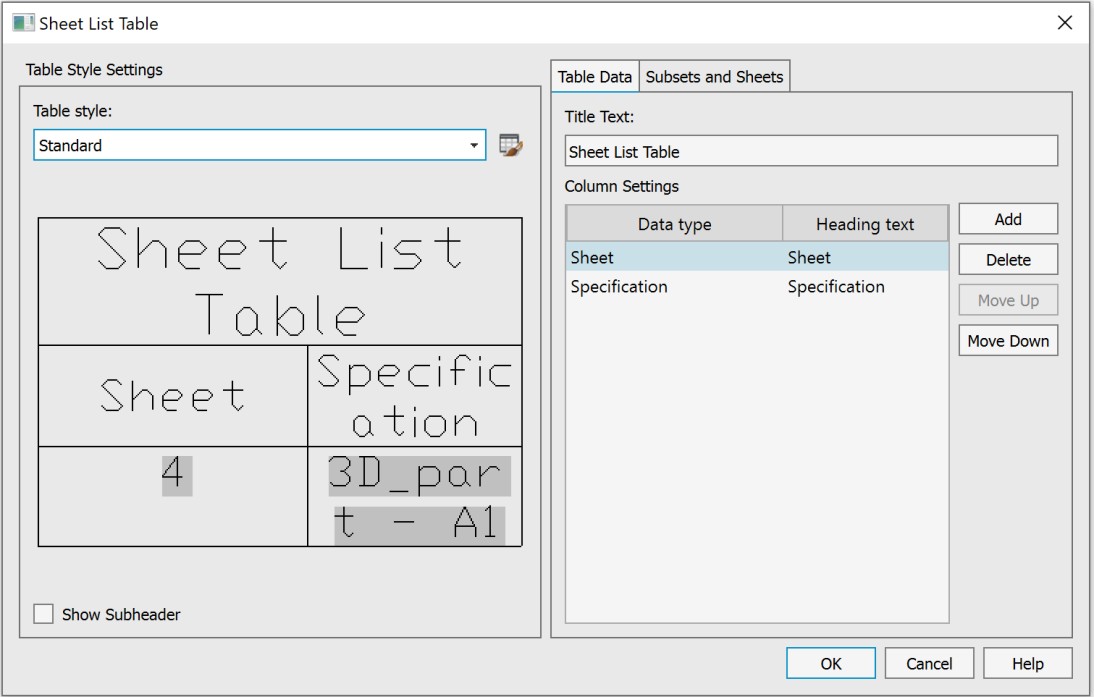The width and height of the screenshot is (1094, 697).
Task: Open the Table Style dialog icon
Action: click(x=511, y=146)
